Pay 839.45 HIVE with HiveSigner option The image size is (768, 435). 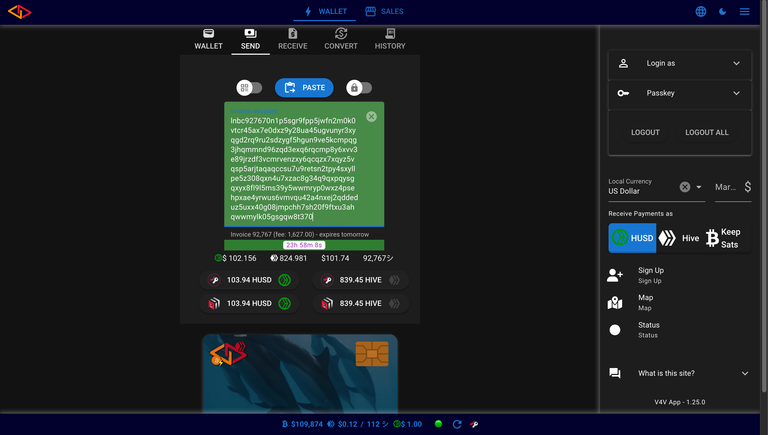[360, 304]
